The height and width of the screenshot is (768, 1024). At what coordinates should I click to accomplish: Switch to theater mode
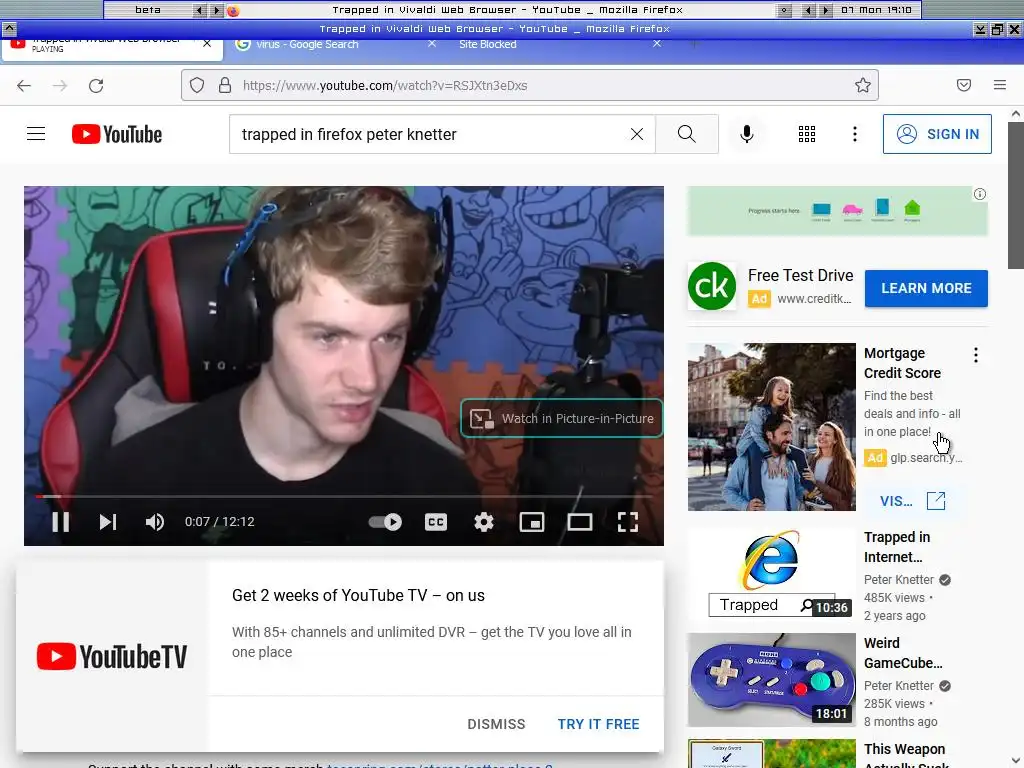(579, 522)
